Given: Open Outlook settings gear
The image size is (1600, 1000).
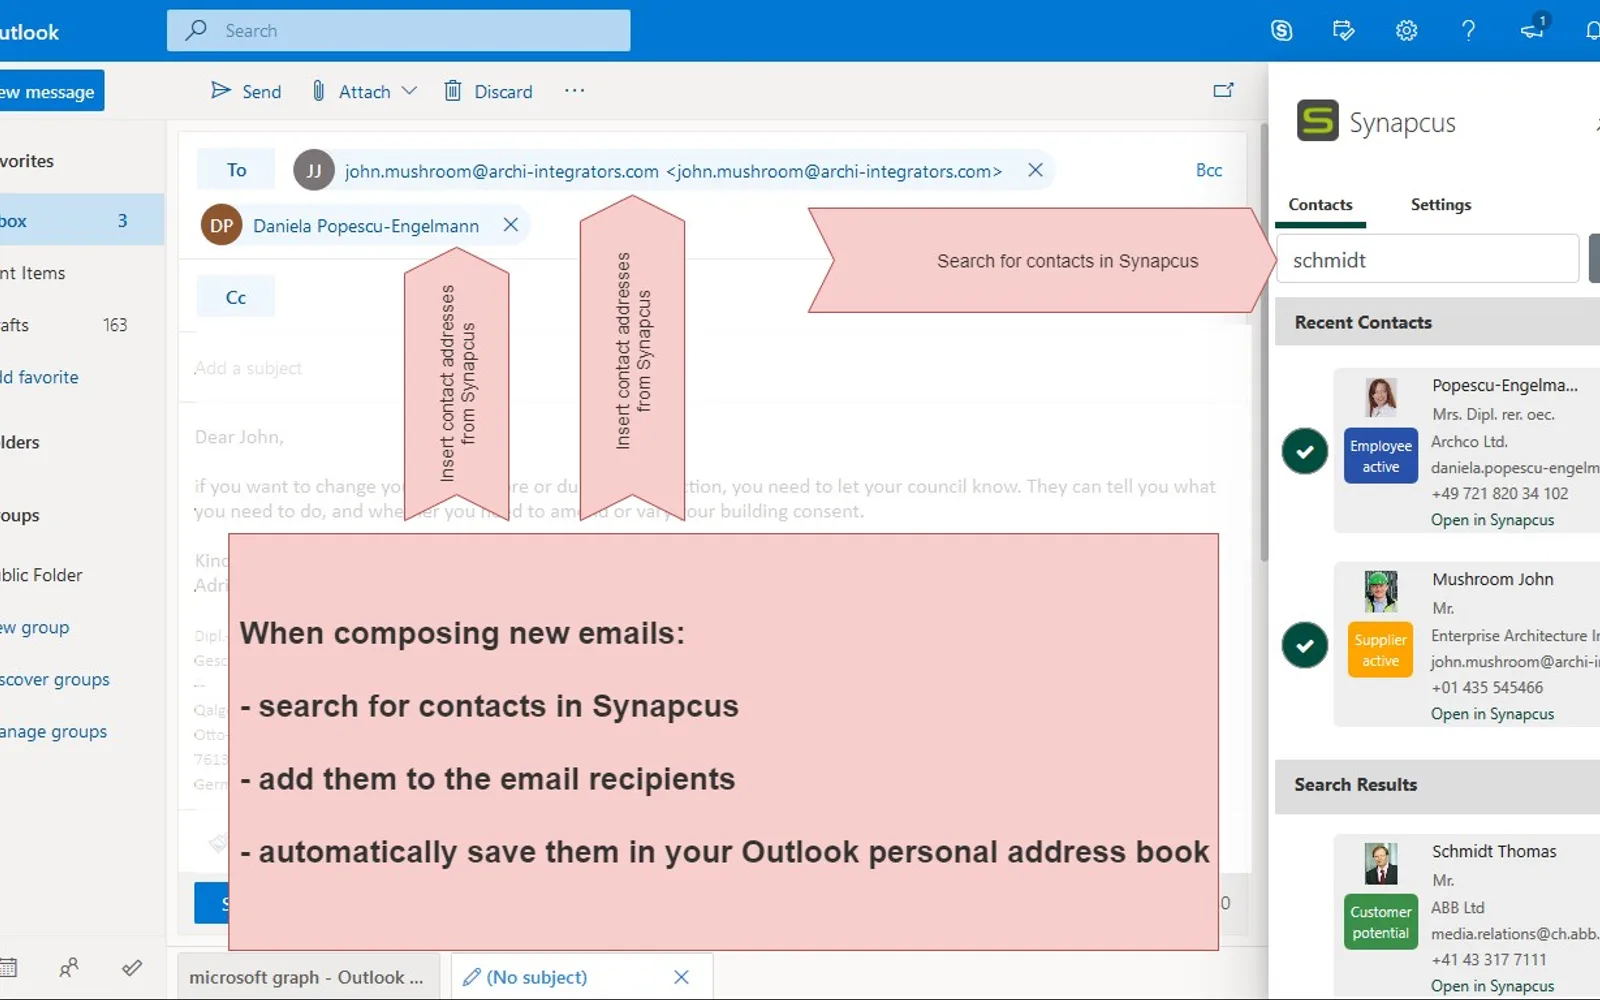Looking at the screenshot, I should pyautogui.click(x=1406, y=31).
